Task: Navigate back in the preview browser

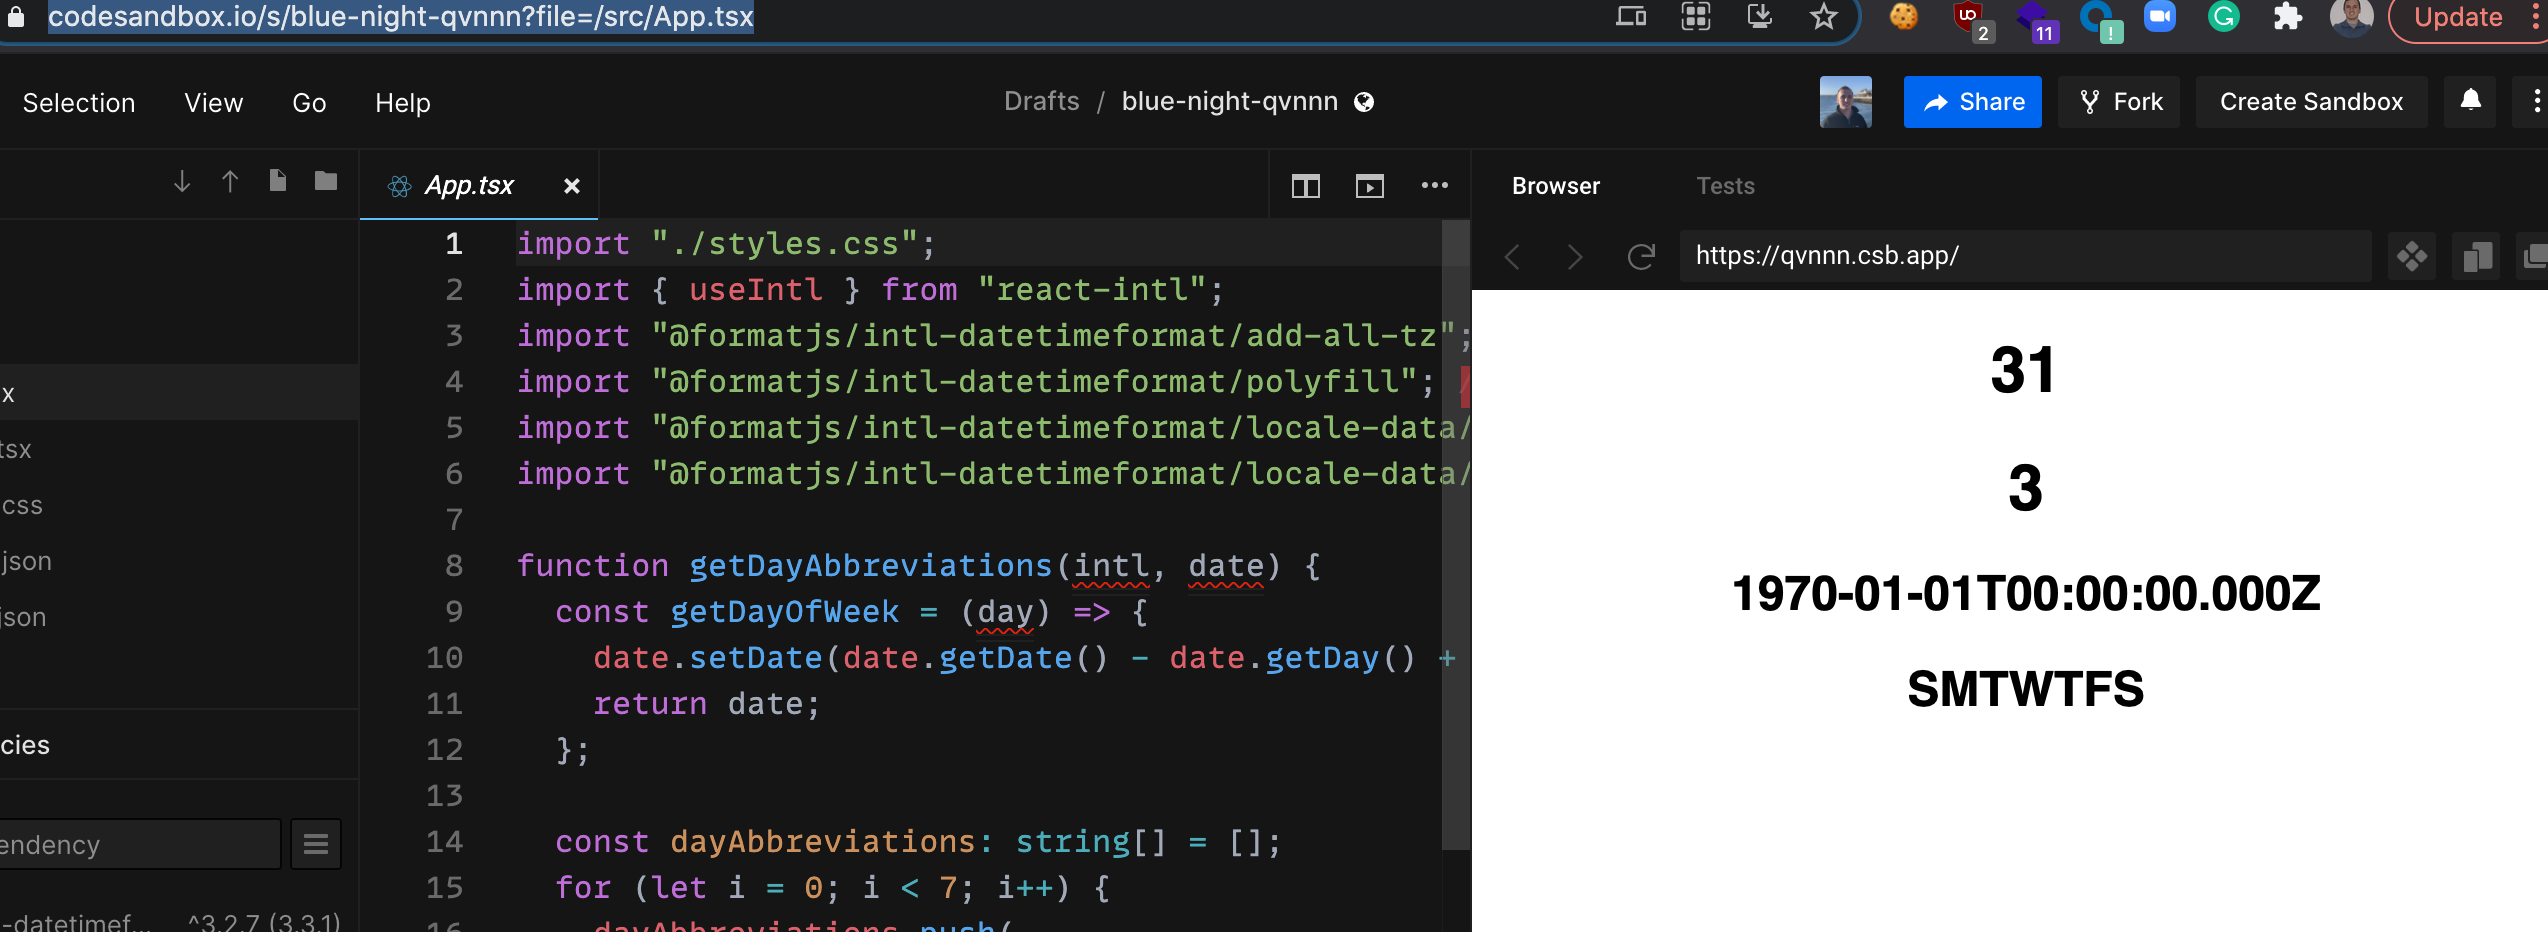Action: click(1512, 256)
